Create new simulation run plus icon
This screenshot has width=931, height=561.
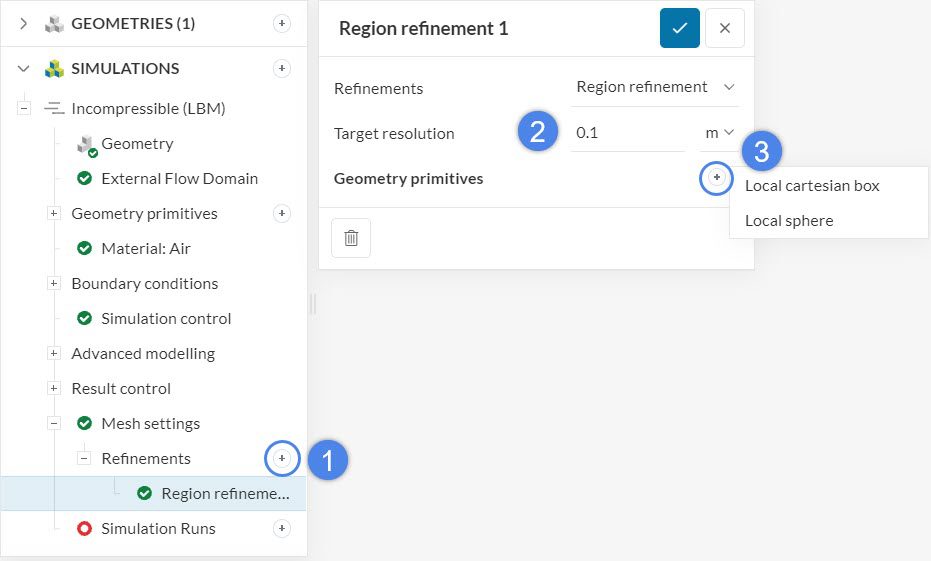(282, 528)
